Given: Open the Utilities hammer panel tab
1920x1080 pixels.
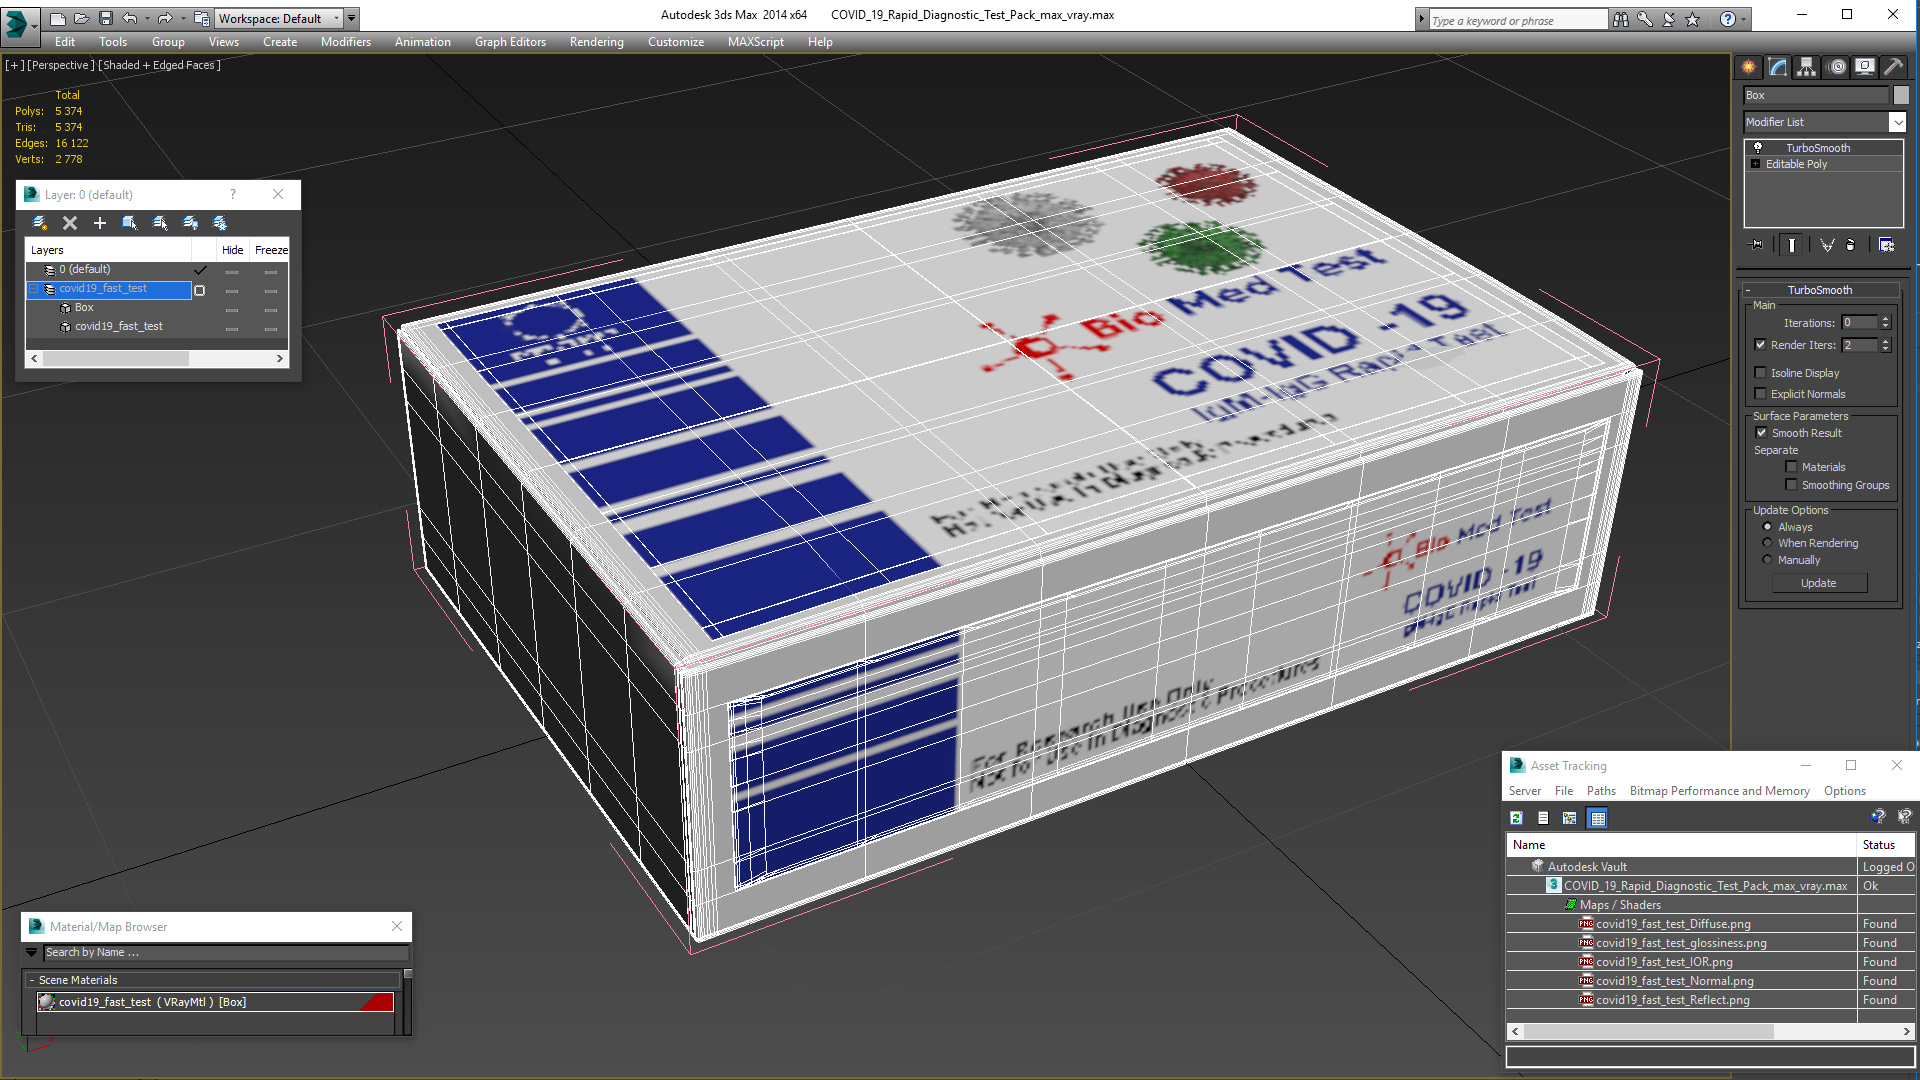Looking at the screenshot, I should click(x=1893, y=67).
